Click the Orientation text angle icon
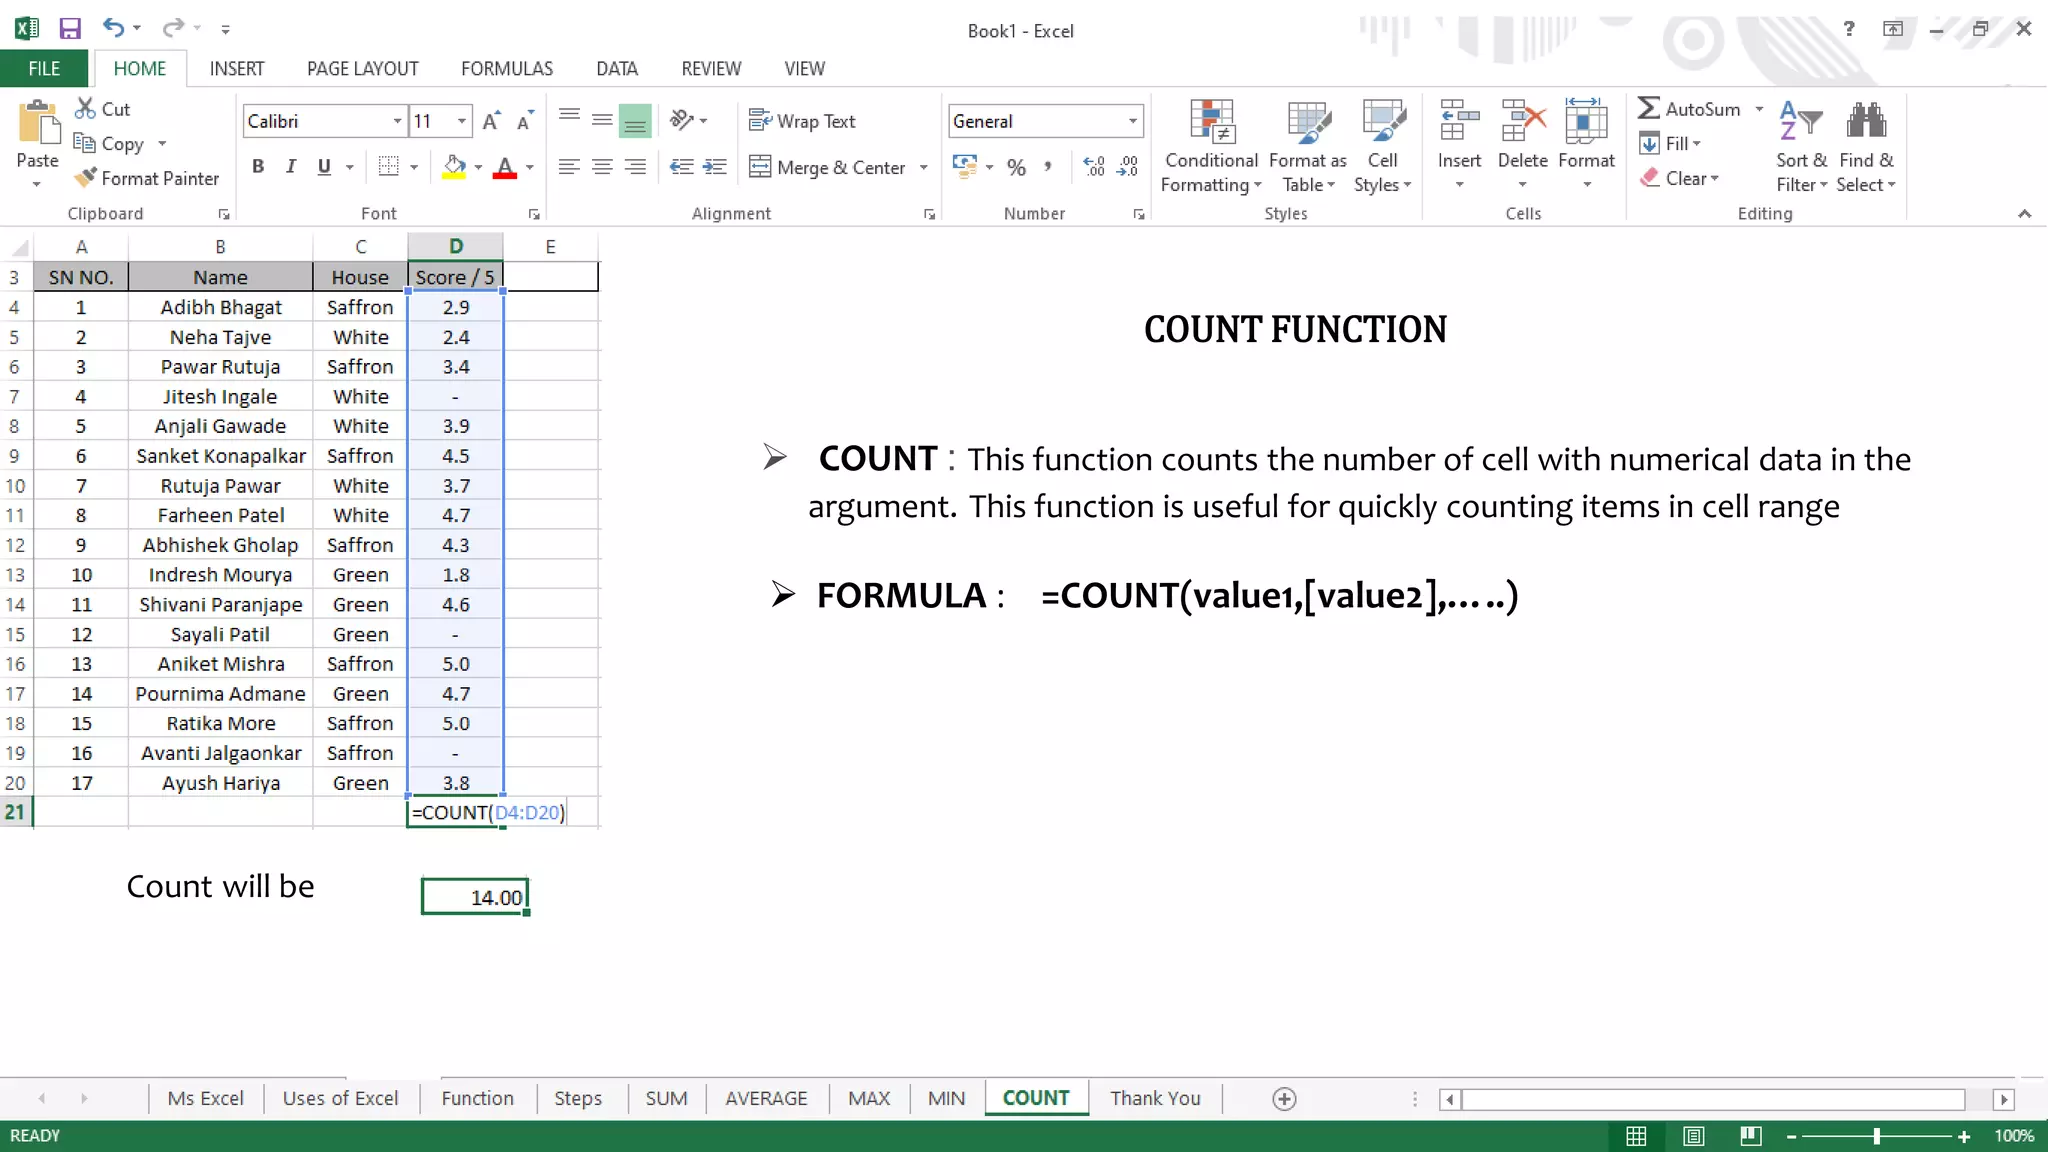This screenshot has width=2048, height=1152. coord(682,120)
